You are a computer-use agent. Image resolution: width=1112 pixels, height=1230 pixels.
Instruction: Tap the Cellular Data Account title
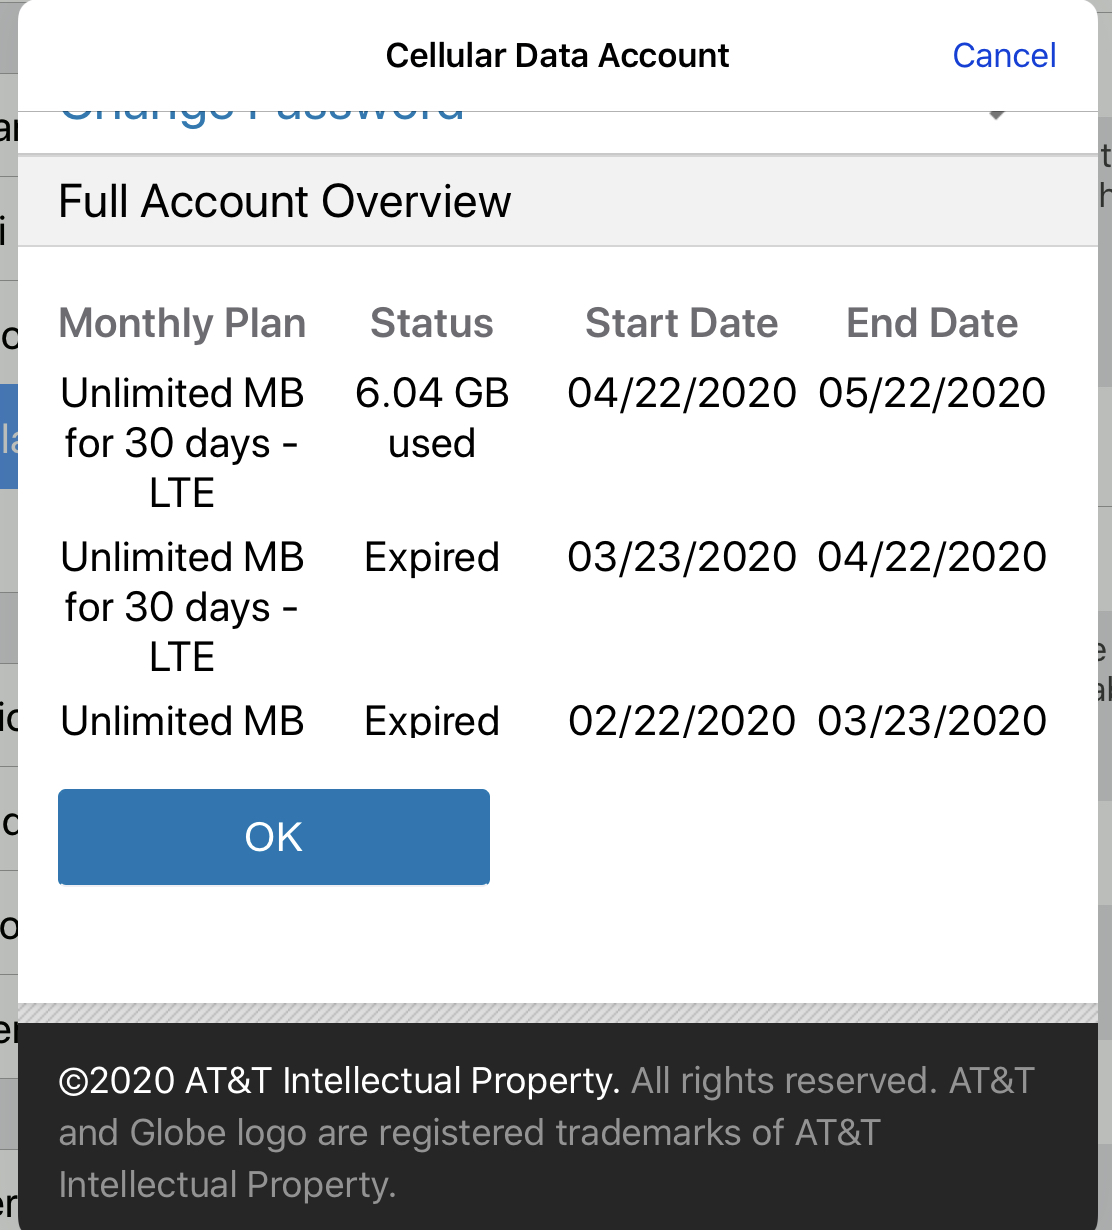tap(557, 55)
